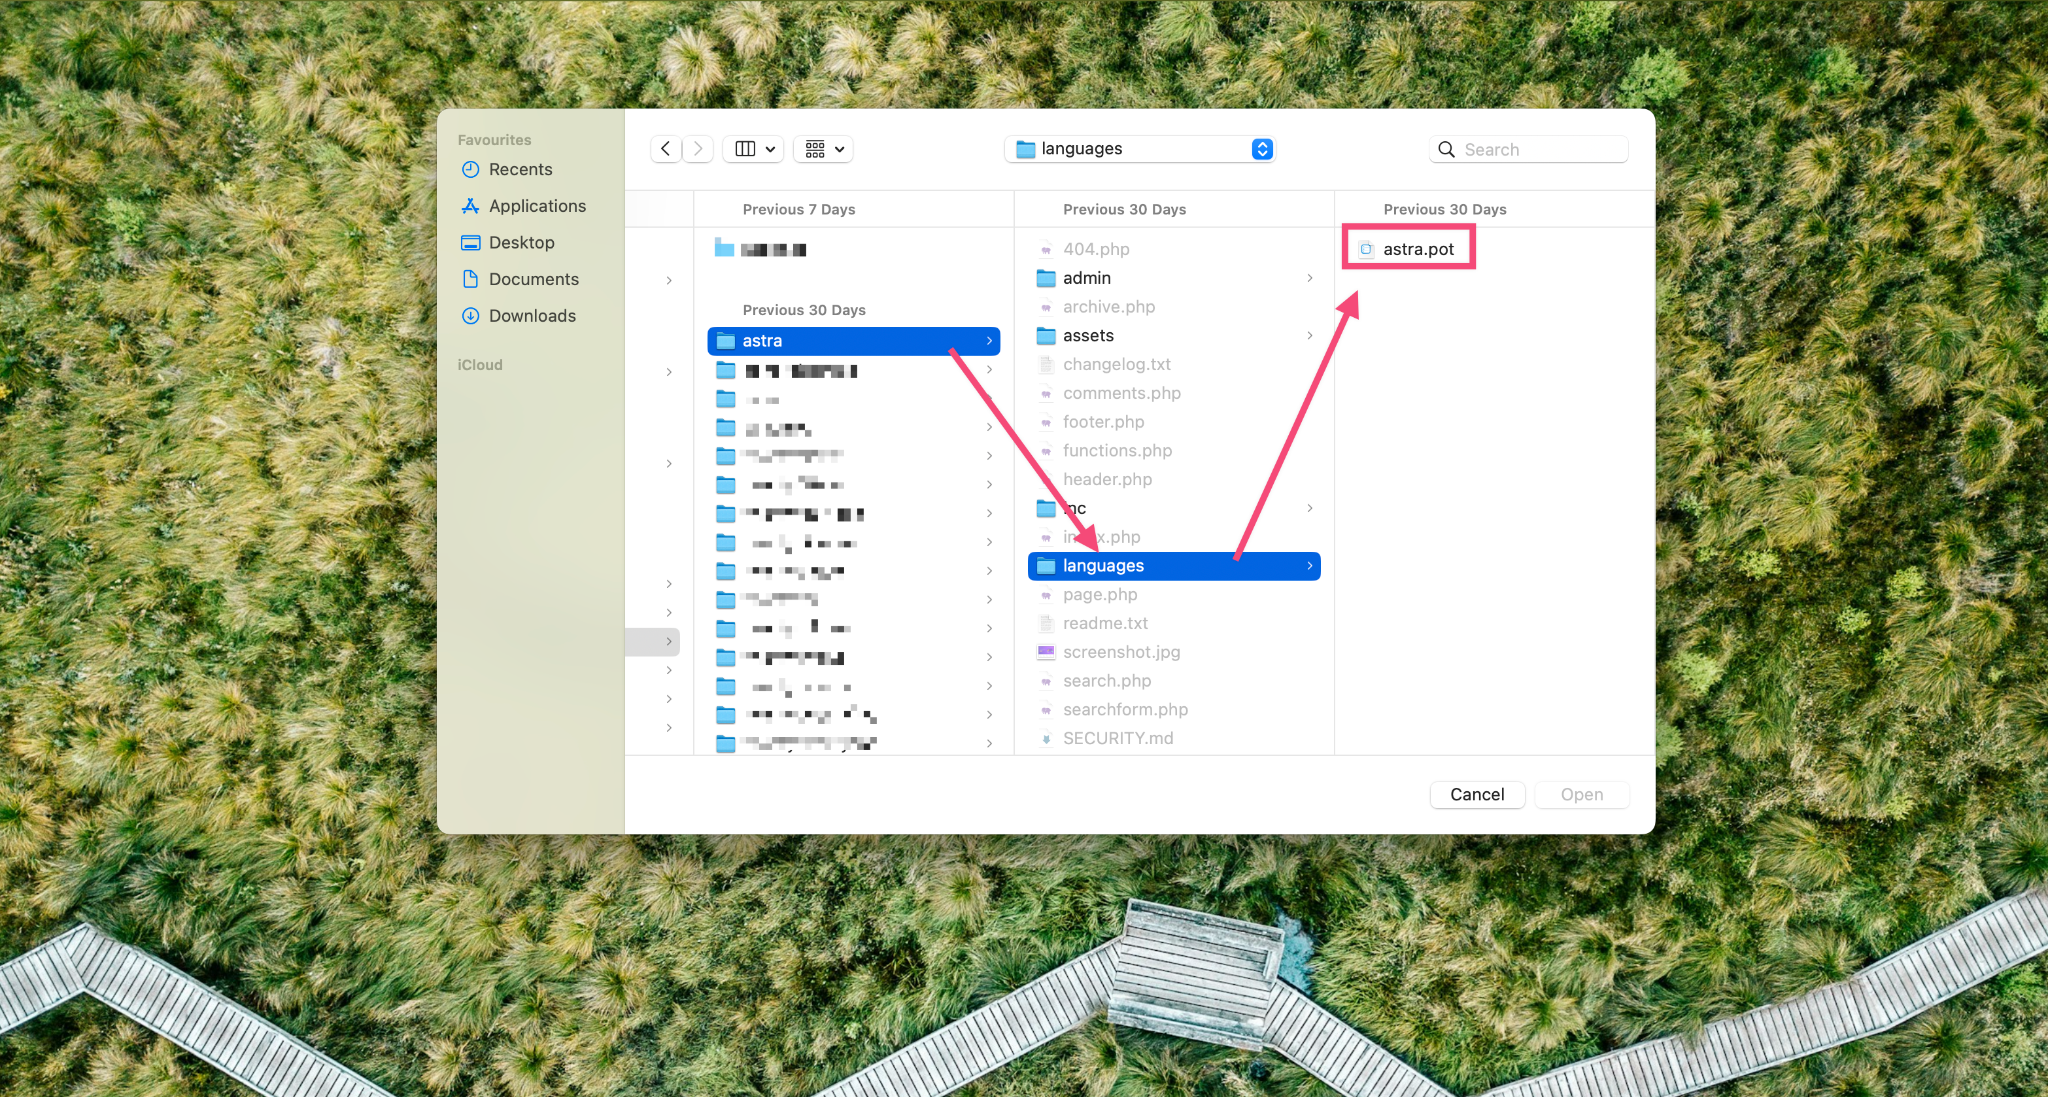Click the screenshot.jpg file icon
Screen dimensions: 2048x1097
(1046, 652)
